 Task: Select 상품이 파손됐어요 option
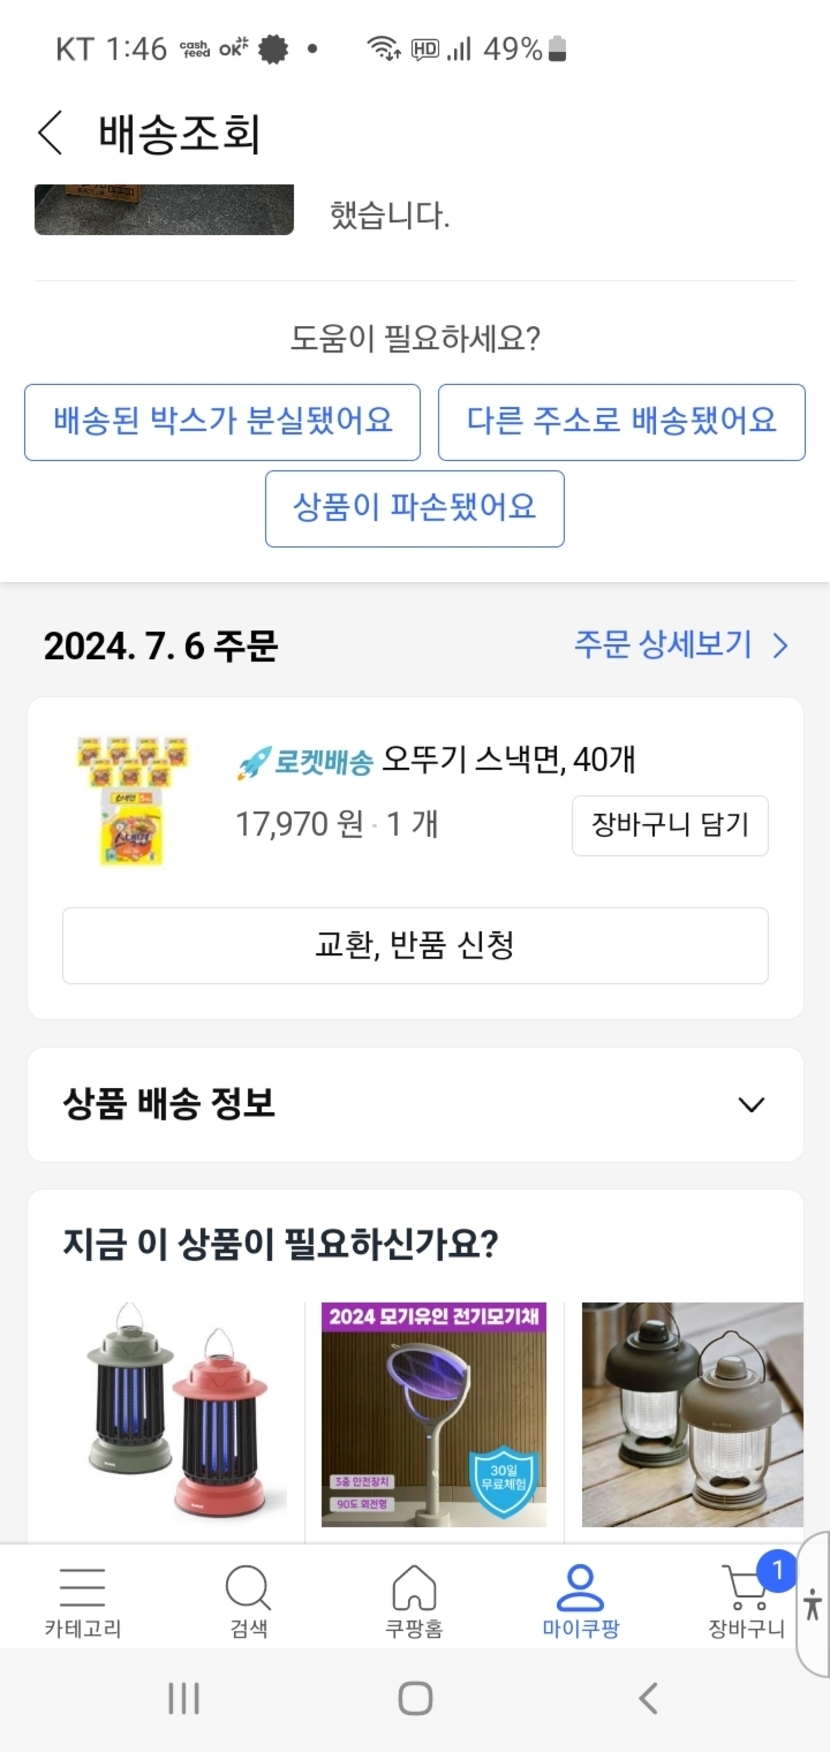414,509
